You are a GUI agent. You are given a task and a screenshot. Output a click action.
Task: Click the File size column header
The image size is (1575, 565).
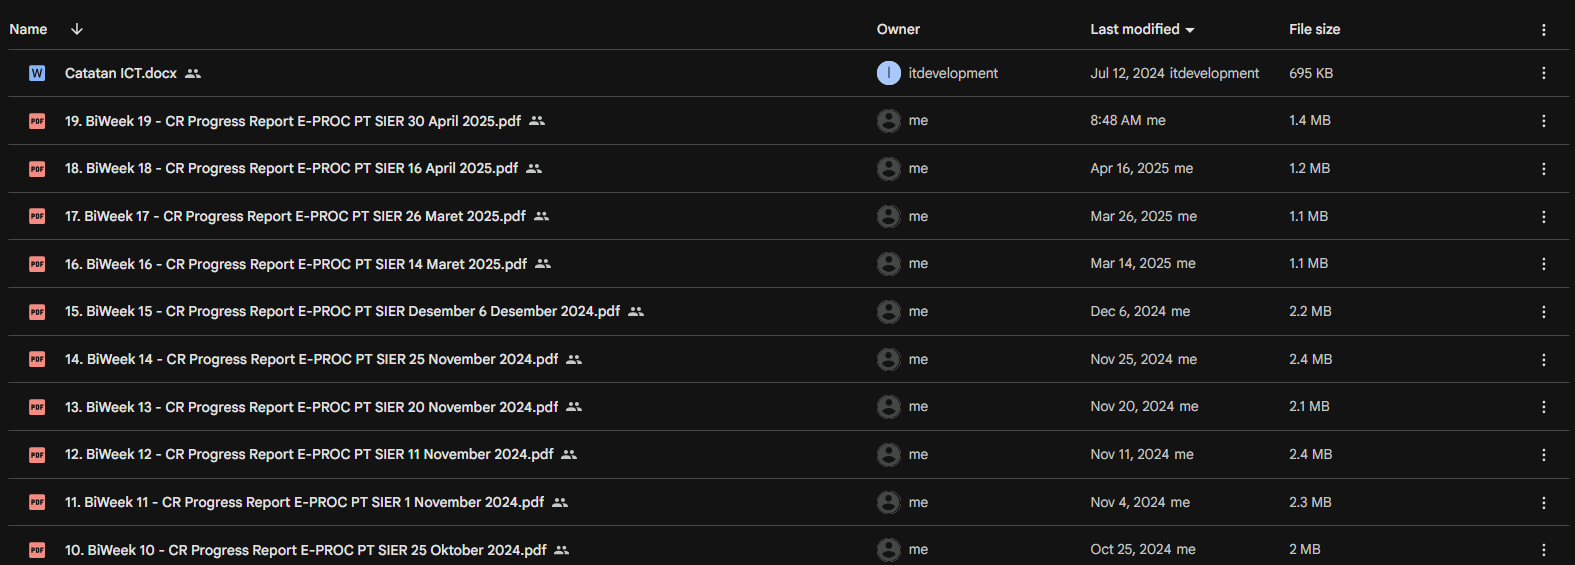[x=1314, y=30]
